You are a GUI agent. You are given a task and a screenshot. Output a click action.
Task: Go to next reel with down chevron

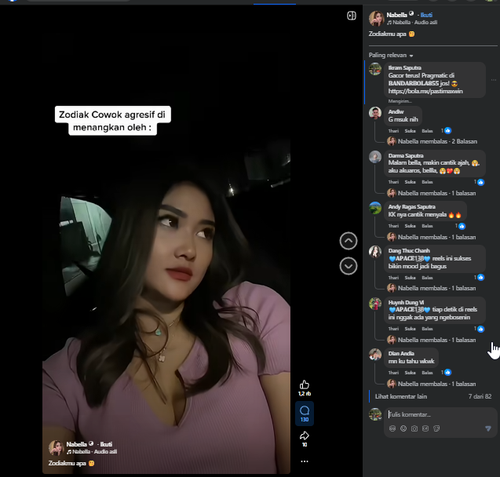coord(348,266)
